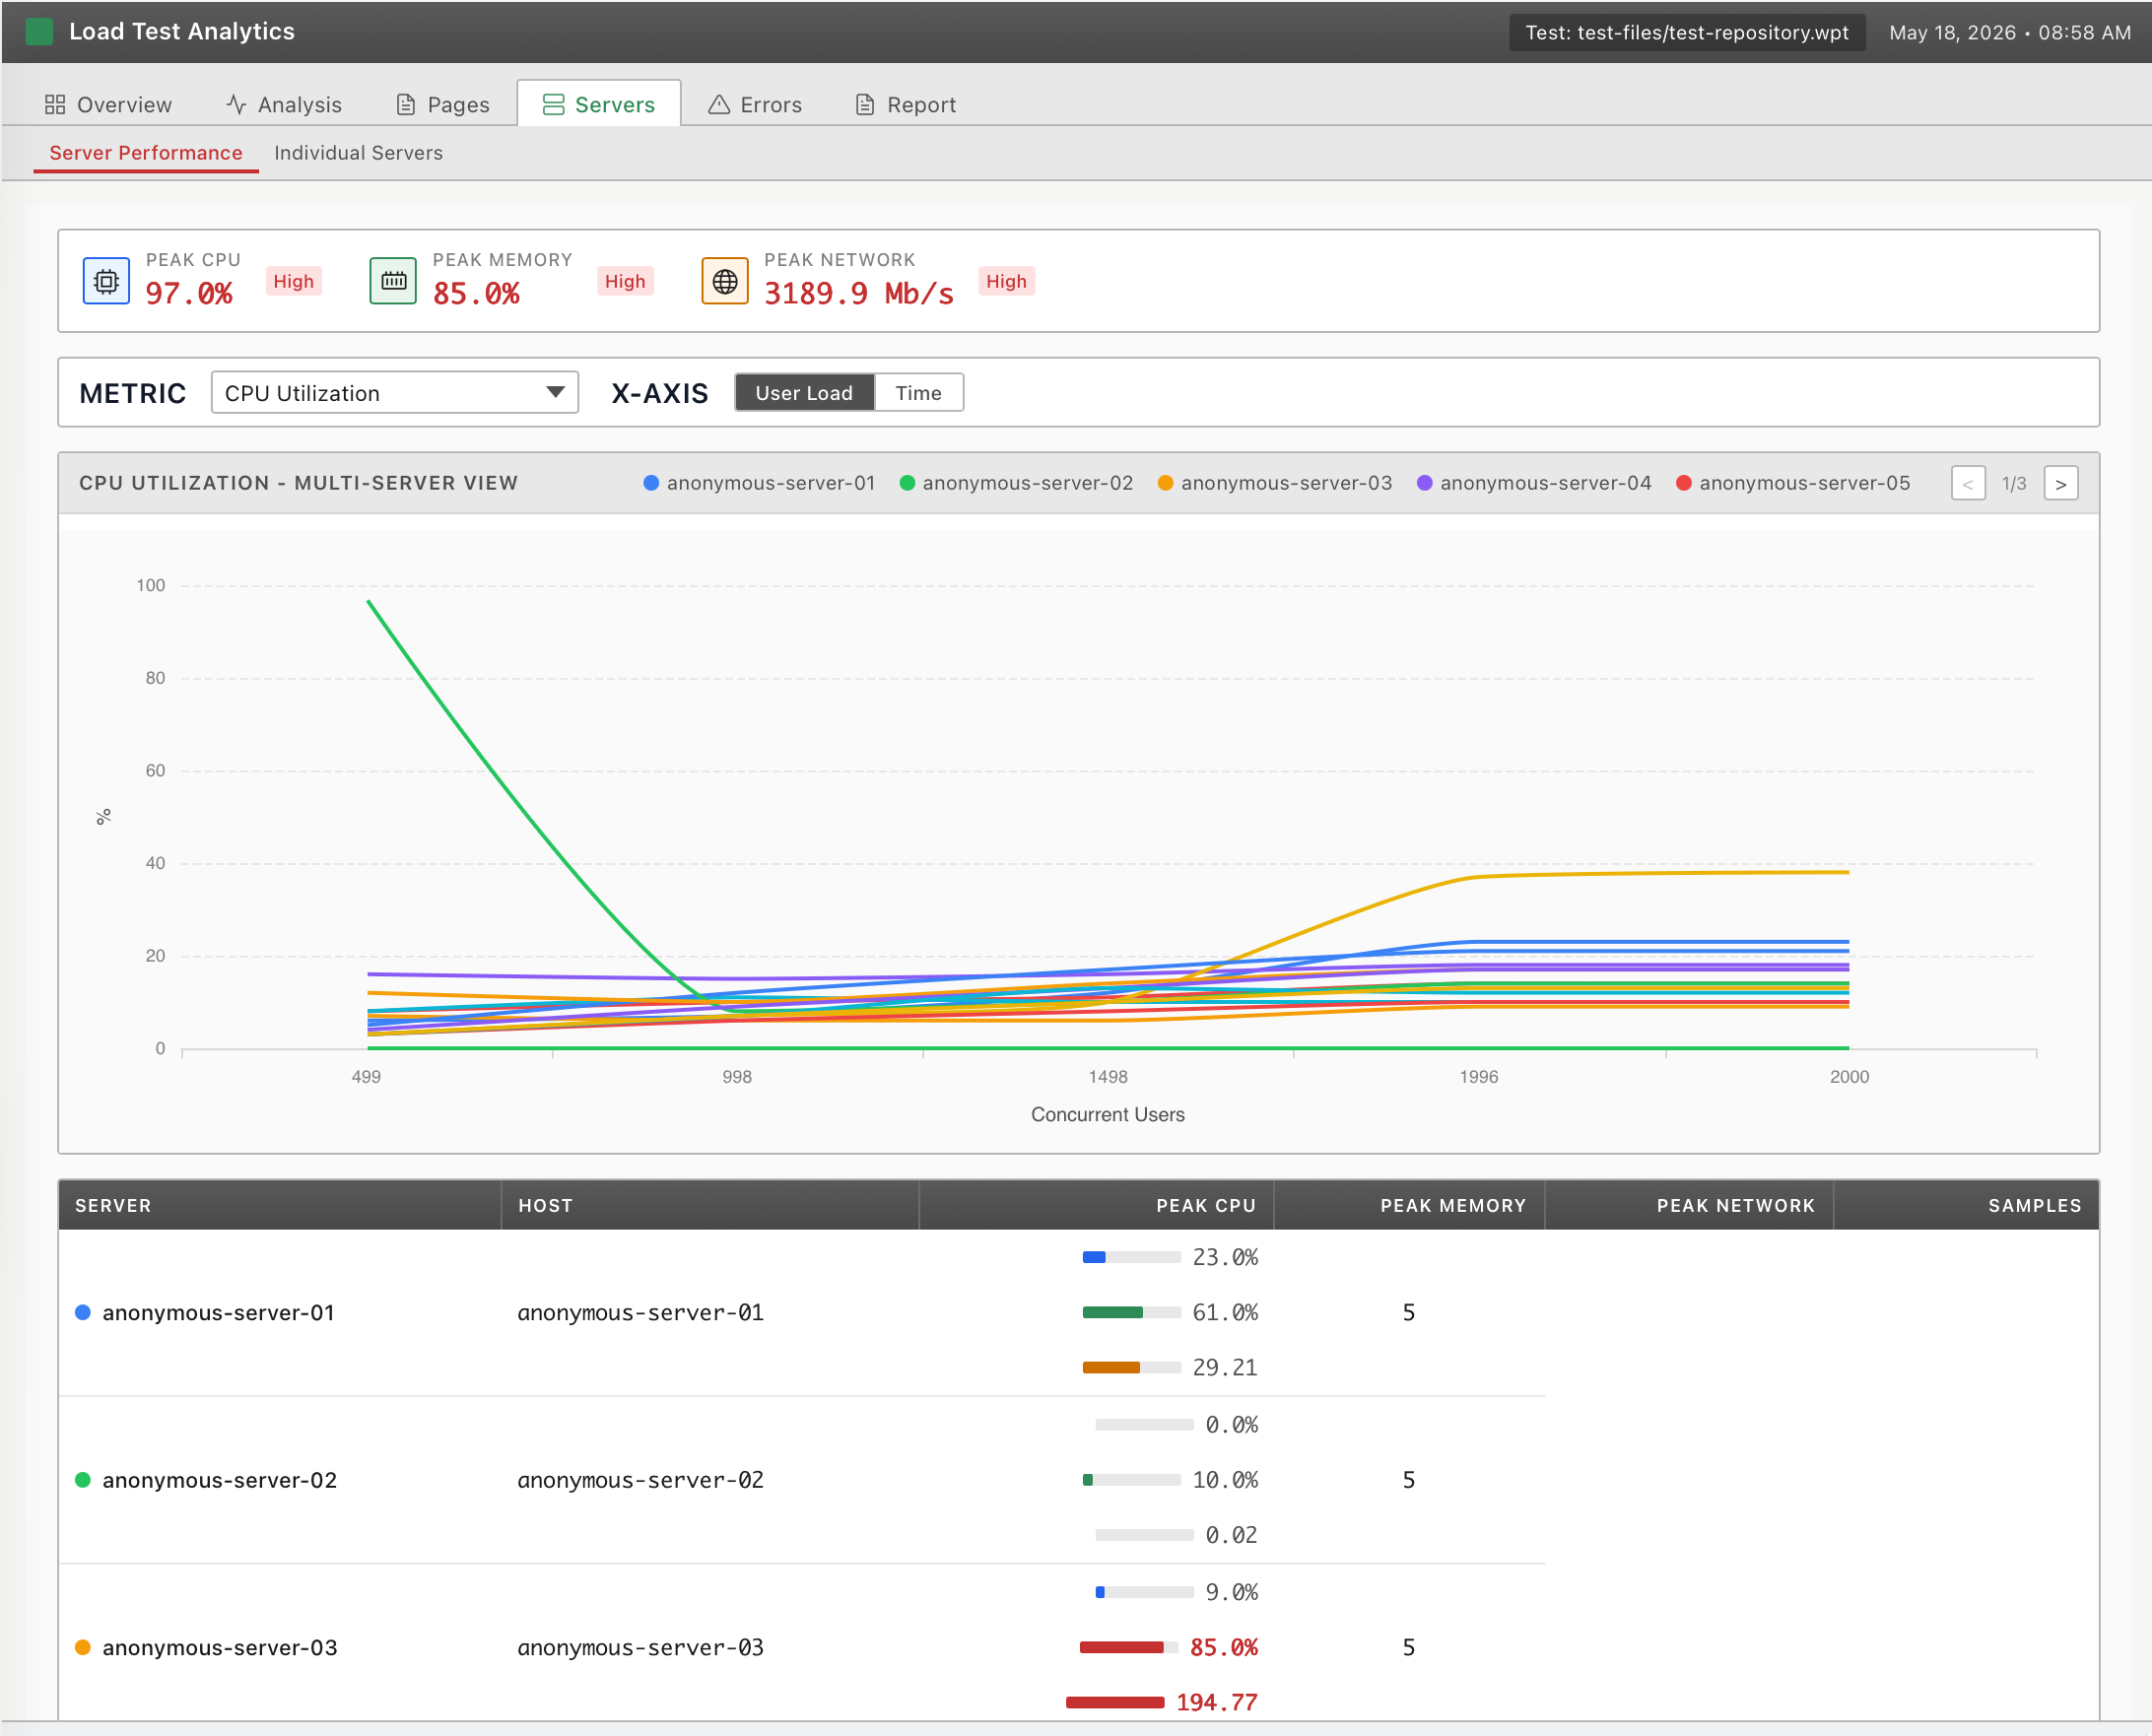Open the Overview tab

coord(108,105)
